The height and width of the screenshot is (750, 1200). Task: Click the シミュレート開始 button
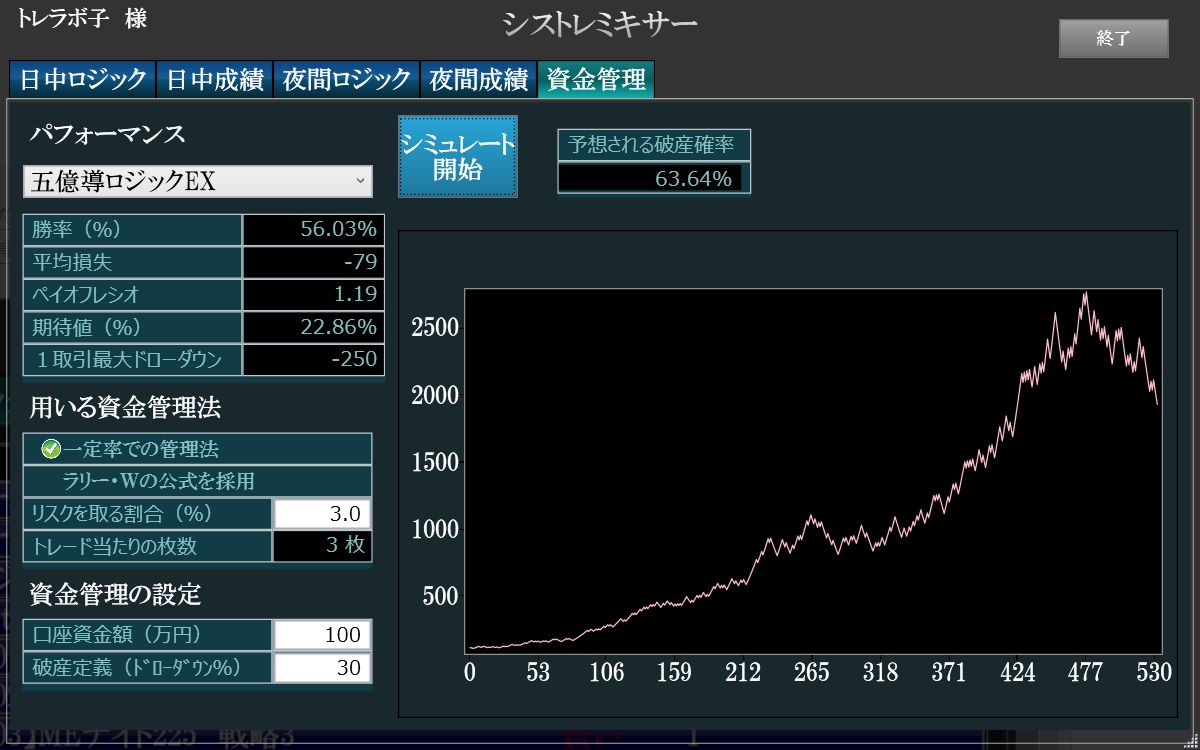coord(458,156)
